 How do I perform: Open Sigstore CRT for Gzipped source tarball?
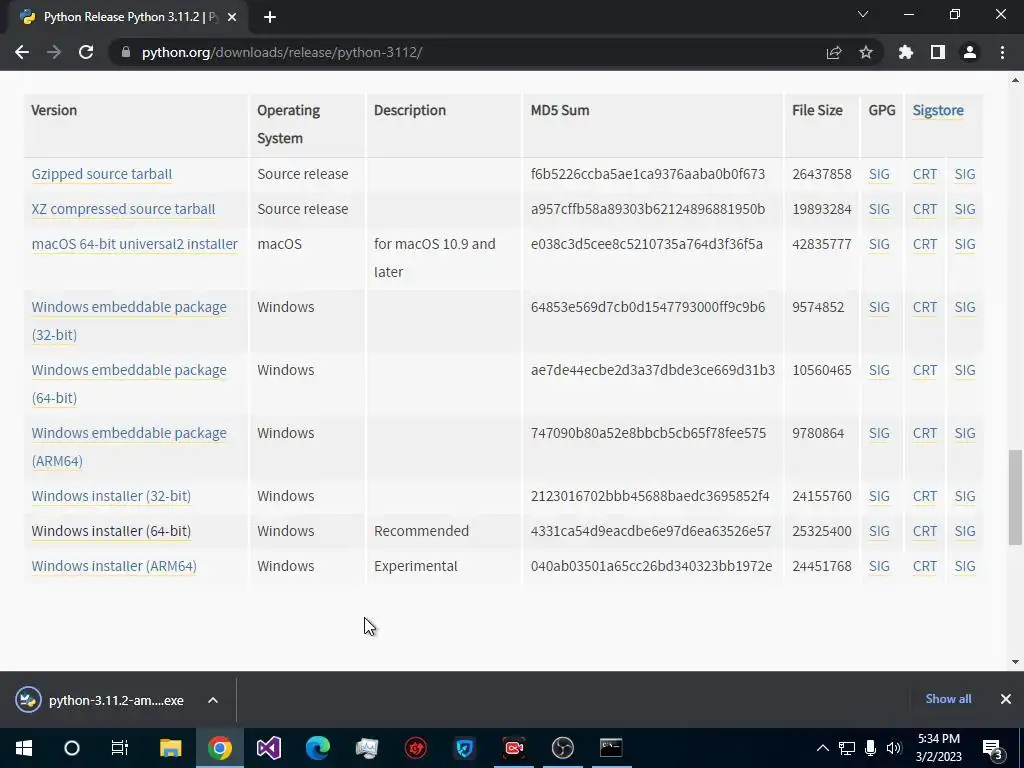click(x=925, y=174)
